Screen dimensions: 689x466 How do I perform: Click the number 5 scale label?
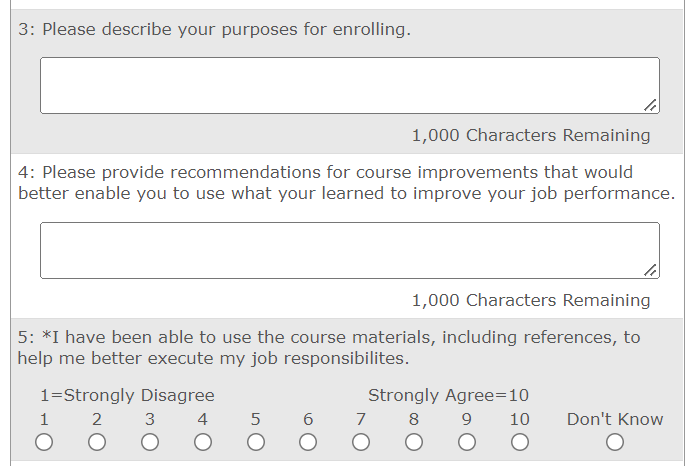point(256,420)
